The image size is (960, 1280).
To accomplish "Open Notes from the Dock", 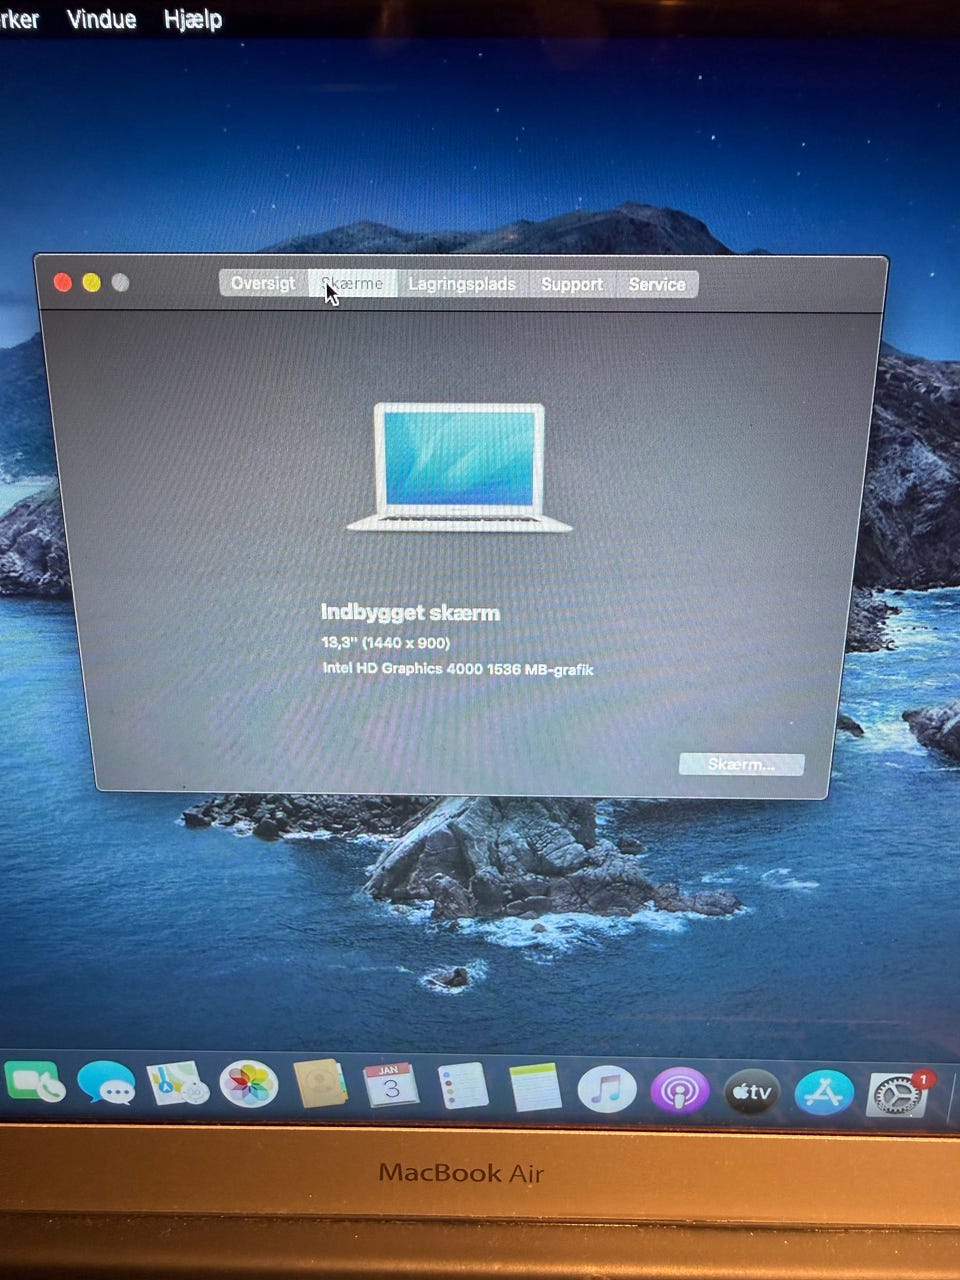I will pos(535,1088).
